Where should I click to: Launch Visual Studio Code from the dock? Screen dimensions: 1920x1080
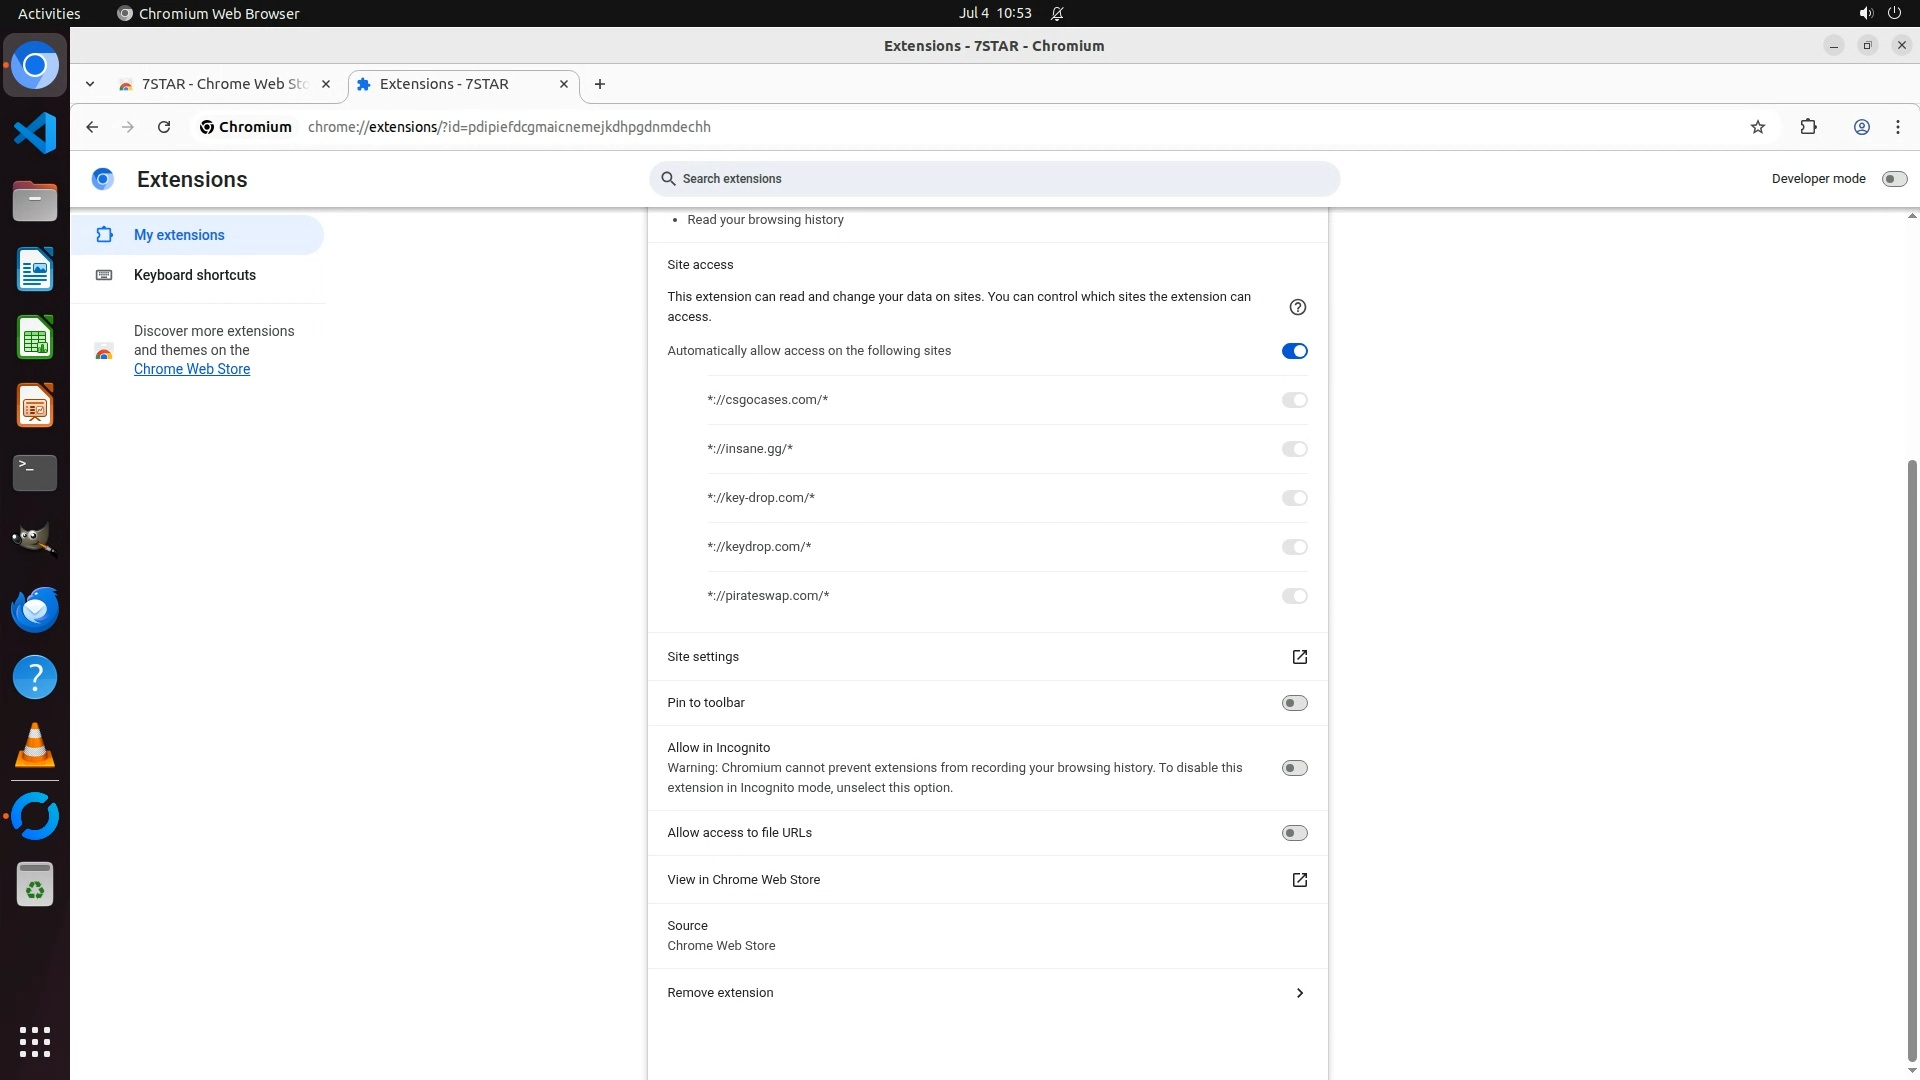click(x=35, y=133)
